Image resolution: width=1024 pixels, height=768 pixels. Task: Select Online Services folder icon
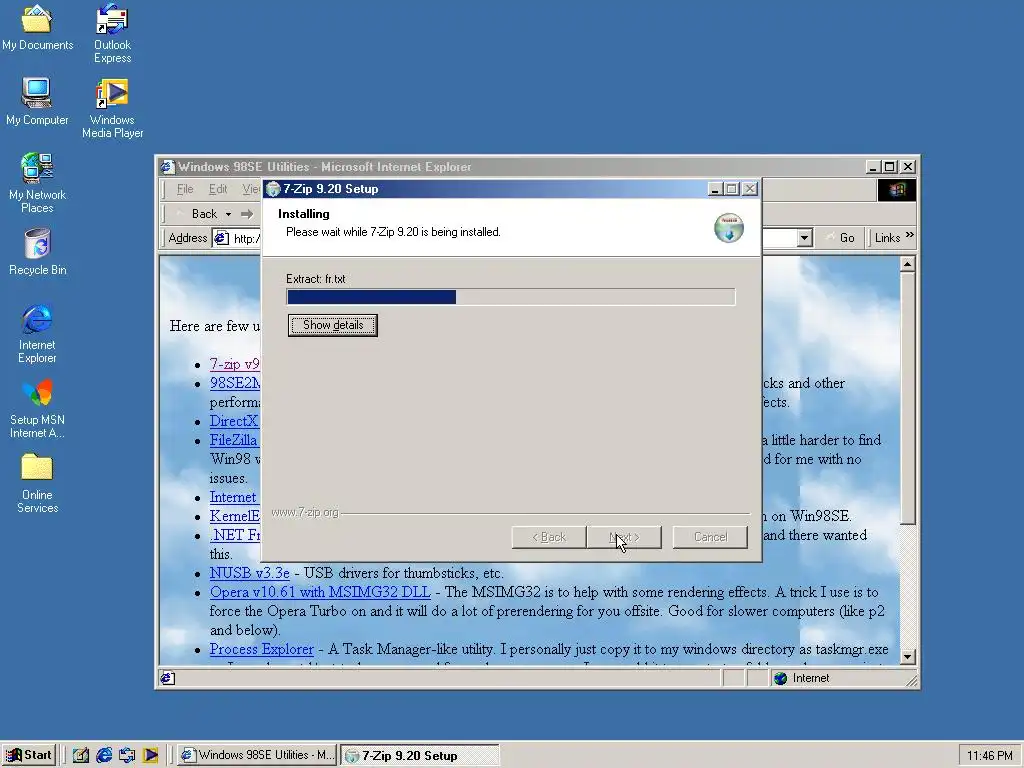point(37,483)
